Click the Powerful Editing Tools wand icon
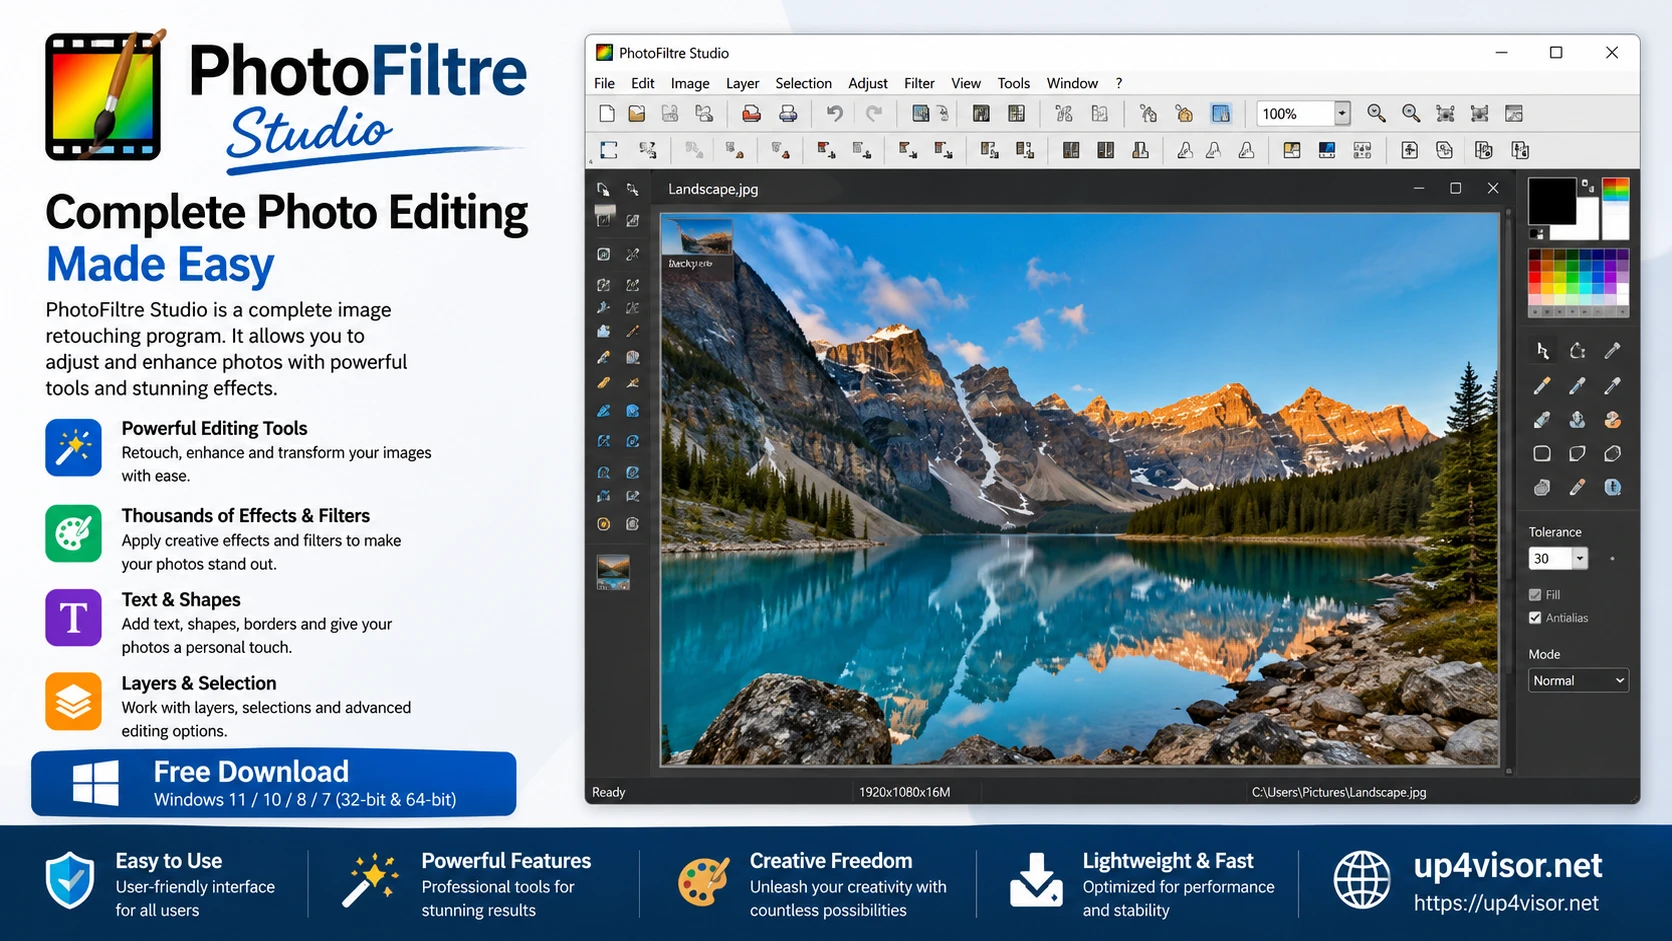 click(73, 447)
